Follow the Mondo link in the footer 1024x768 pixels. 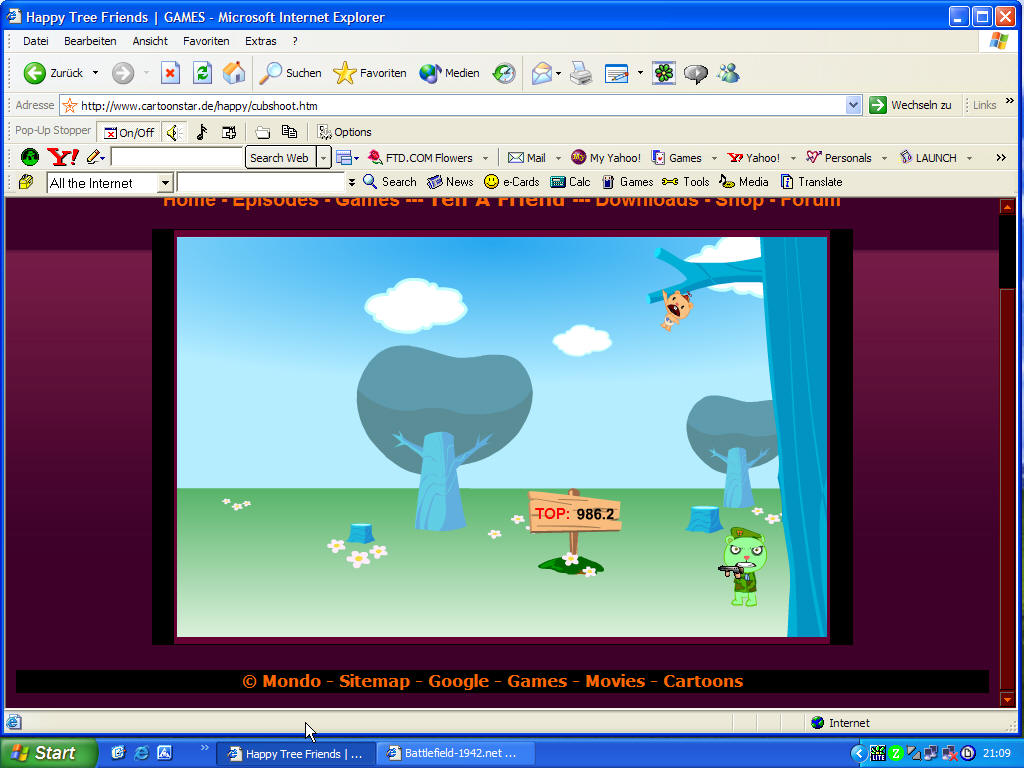tap(291, 681)
